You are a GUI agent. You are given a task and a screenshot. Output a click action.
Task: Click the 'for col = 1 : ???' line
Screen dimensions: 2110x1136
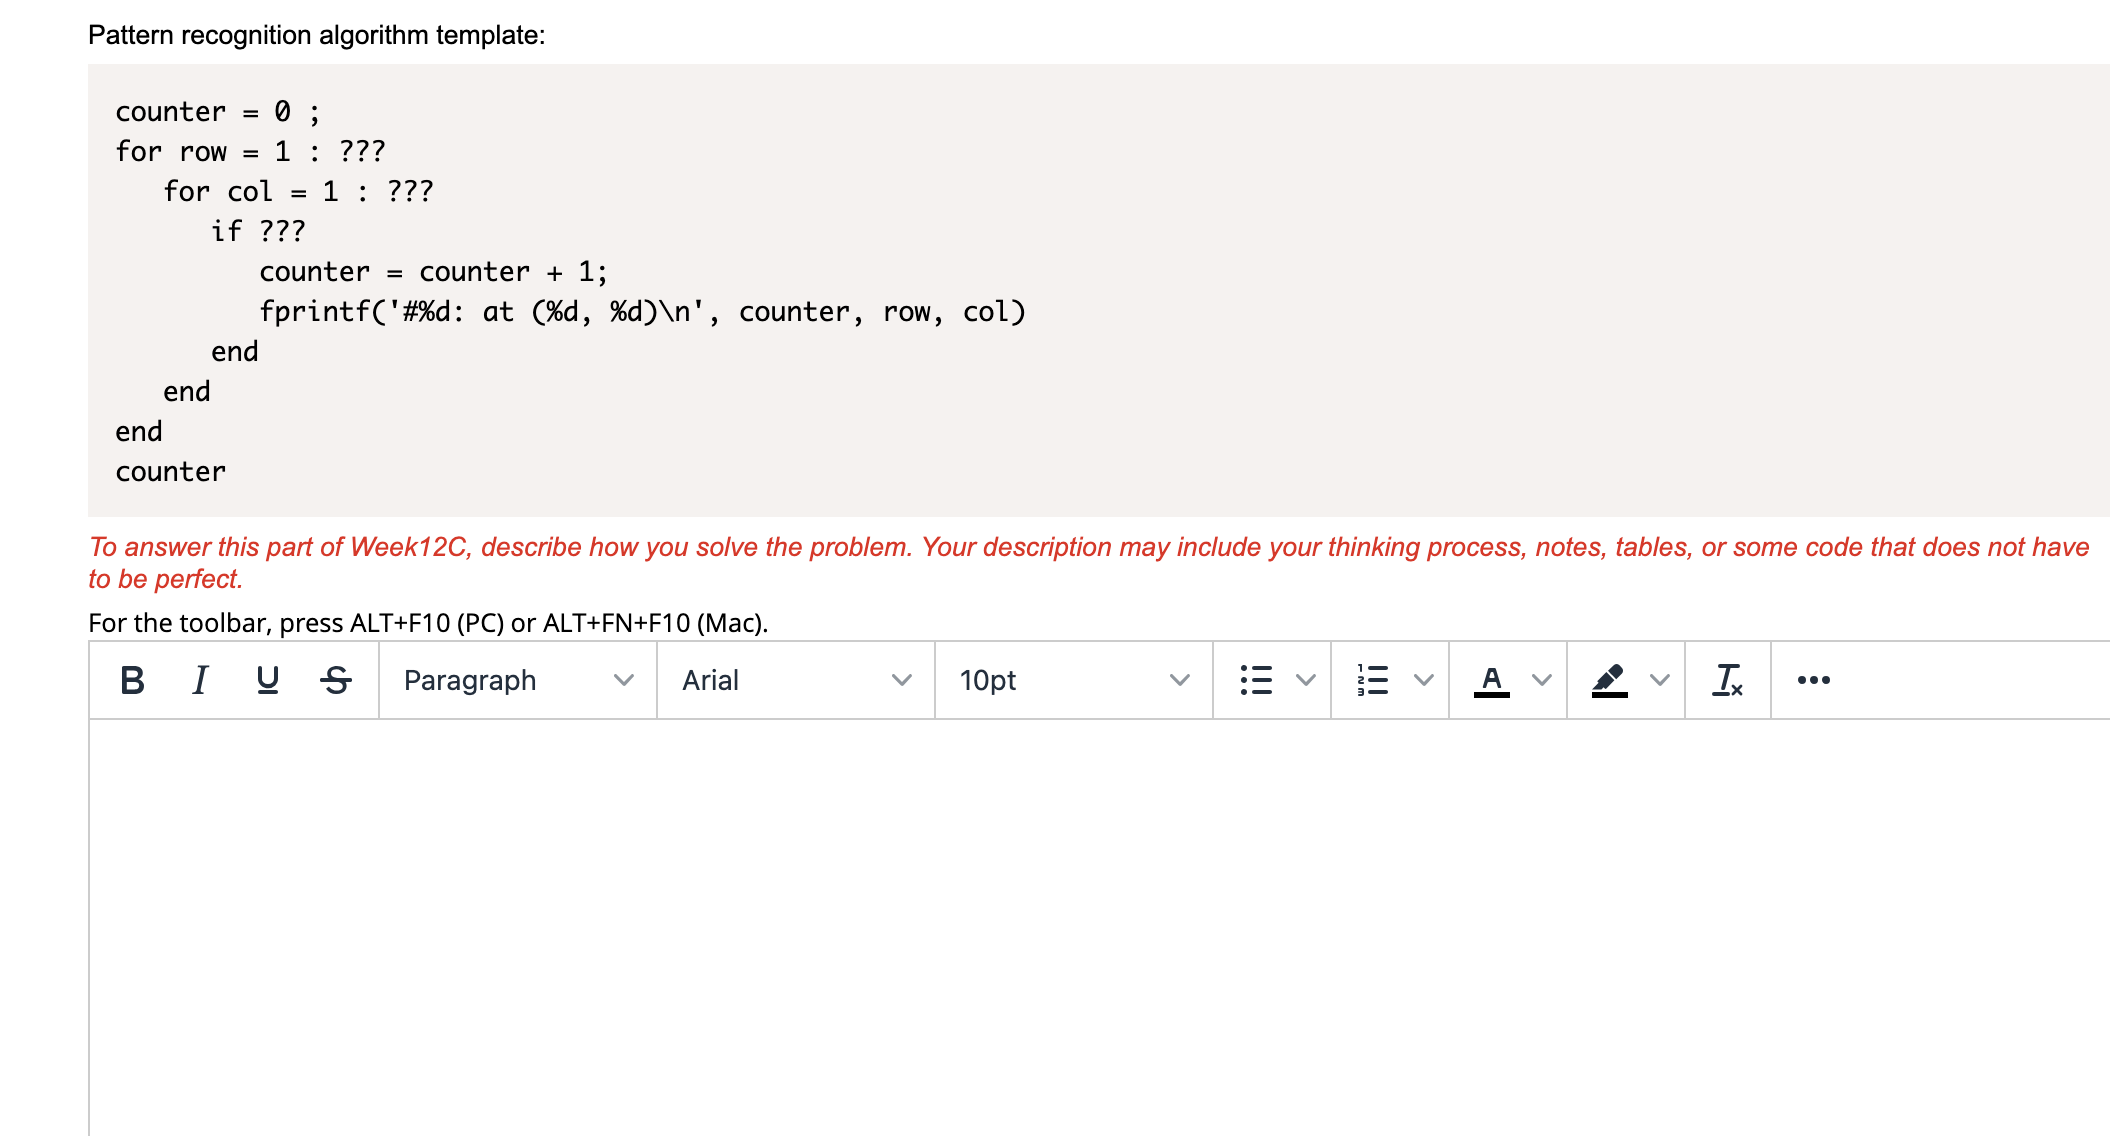(298, 191)
